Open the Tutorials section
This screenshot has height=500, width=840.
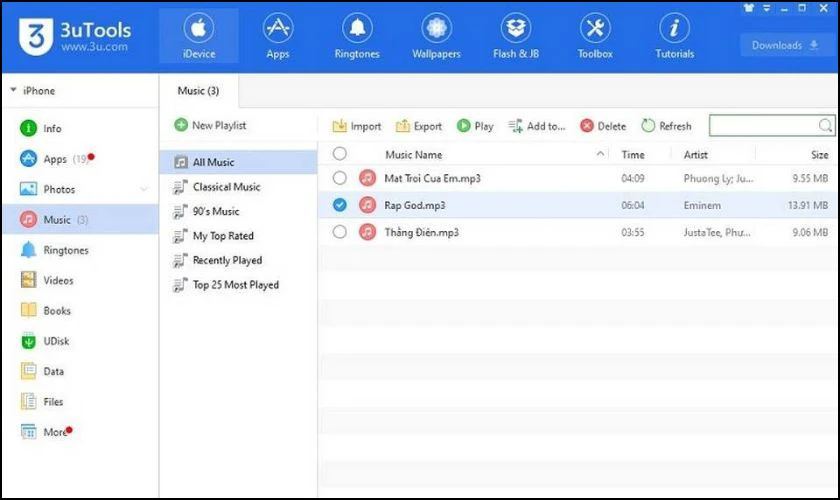(674, 36)
